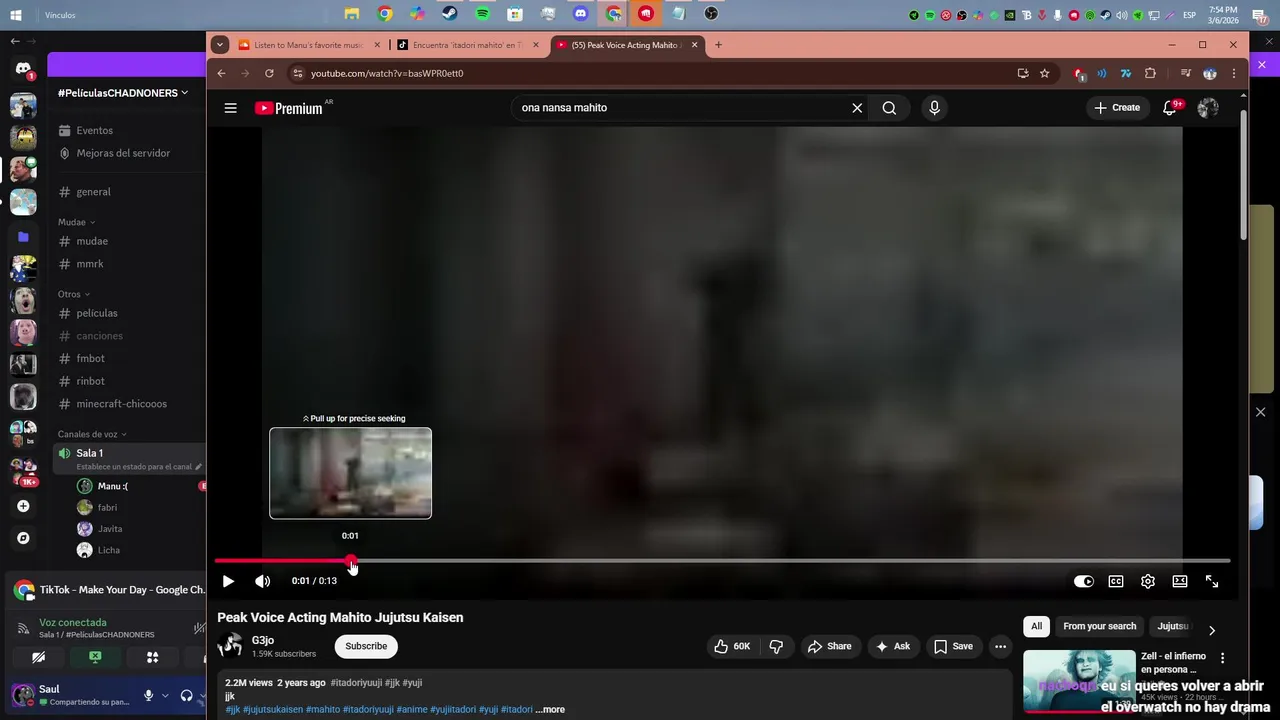The image size is (1280, 720).
Task: Toggle the autoplay switch in player
Action: pyautogui.click(x=1084, y=581)
